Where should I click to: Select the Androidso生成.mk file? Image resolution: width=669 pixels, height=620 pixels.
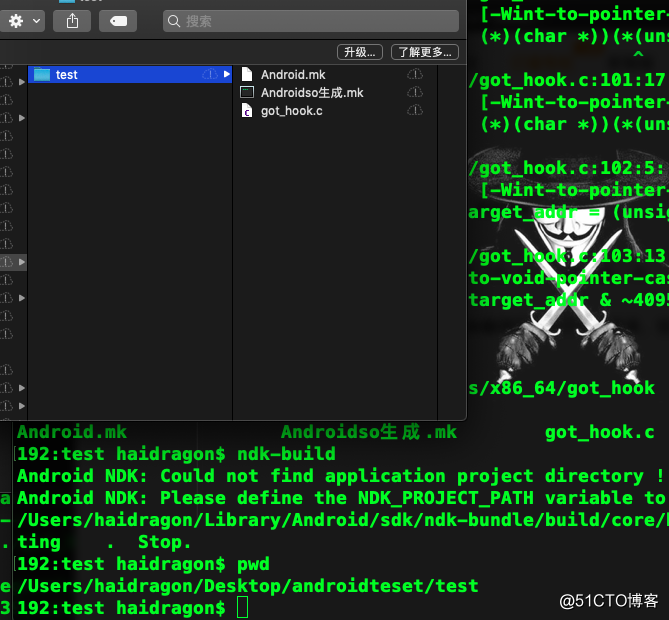[312, 93]
